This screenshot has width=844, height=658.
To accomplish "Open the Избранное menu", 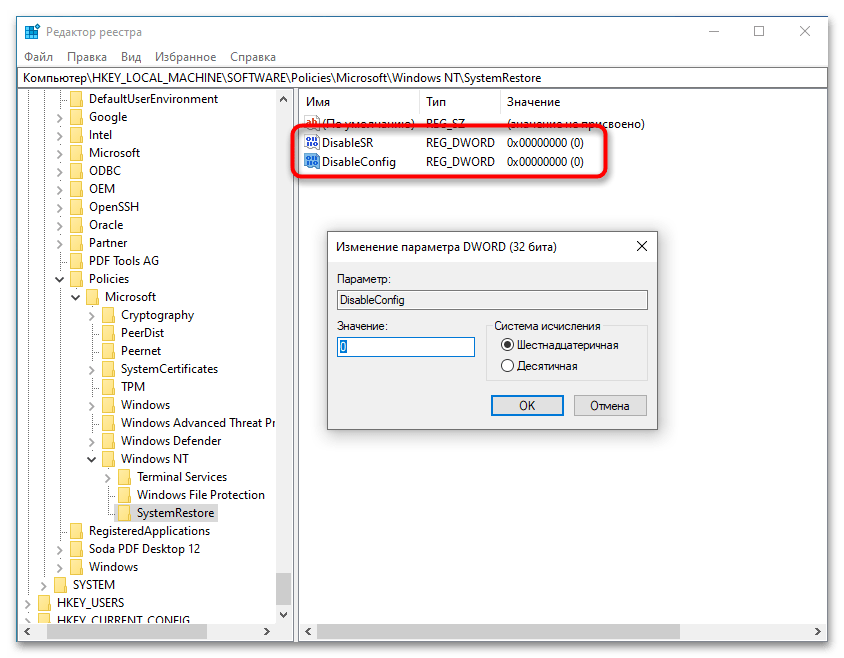I will pos(185,57).
